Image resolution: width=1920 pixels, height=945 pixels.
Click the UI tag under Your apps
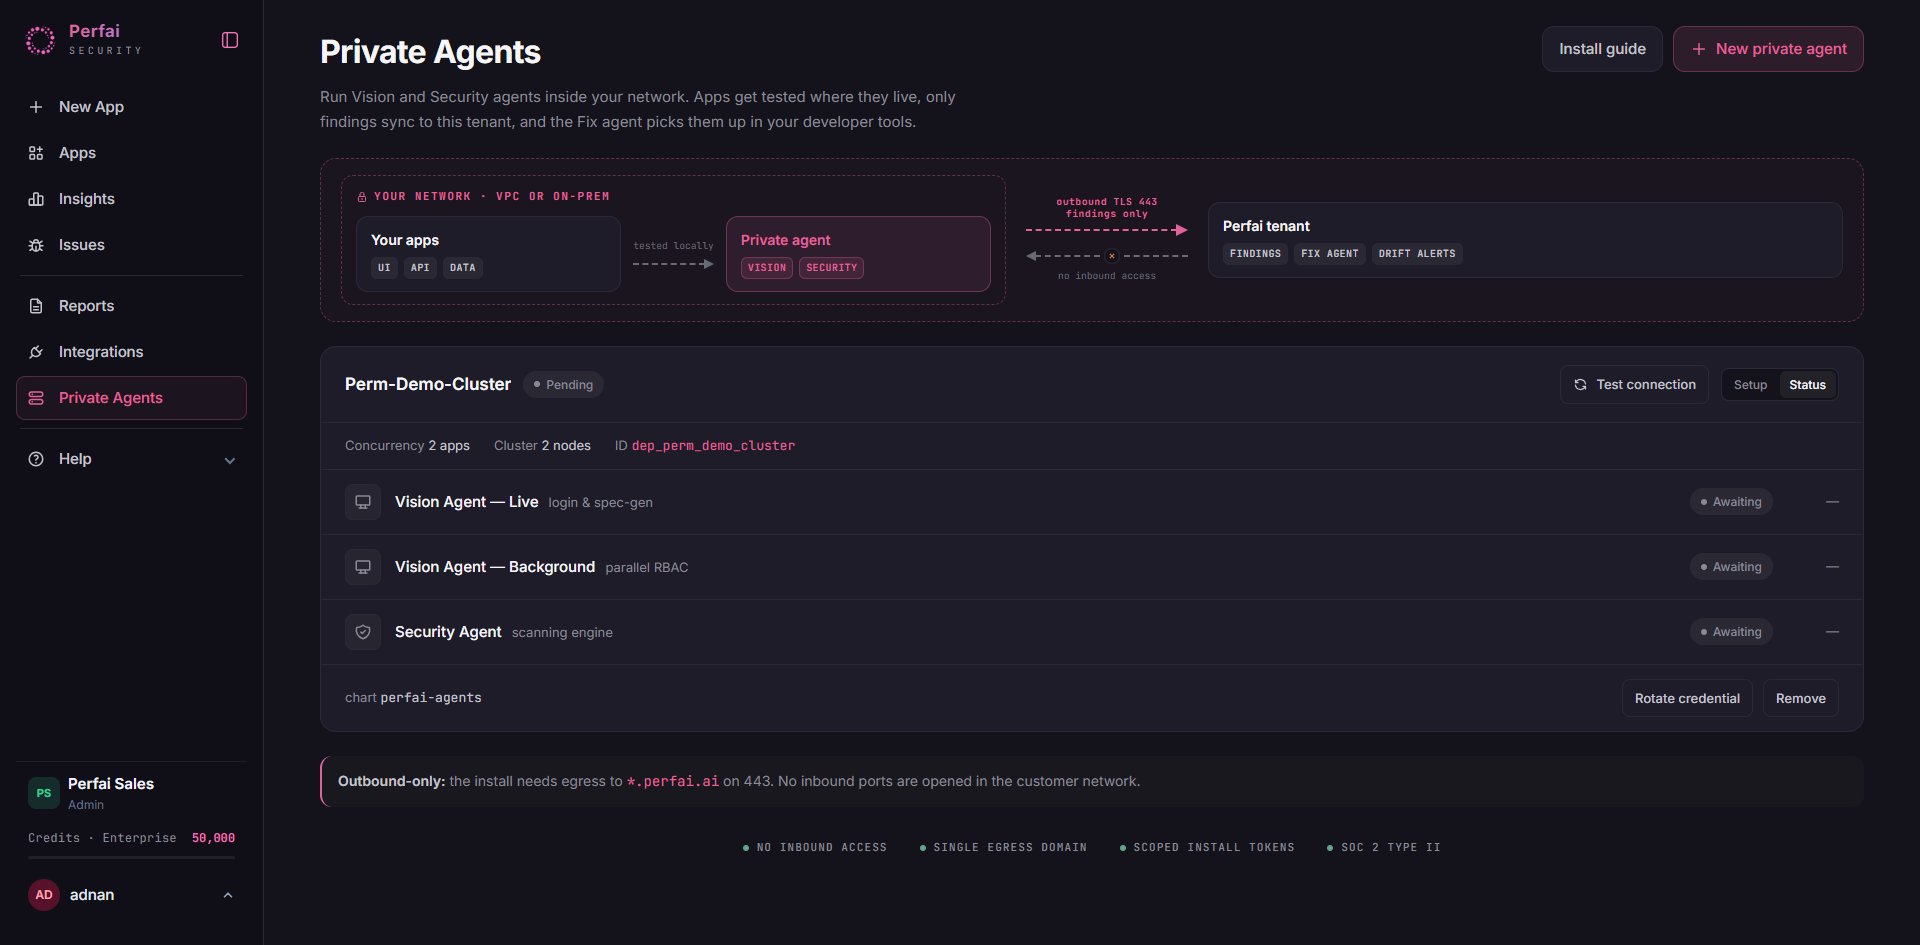[384, 268]
